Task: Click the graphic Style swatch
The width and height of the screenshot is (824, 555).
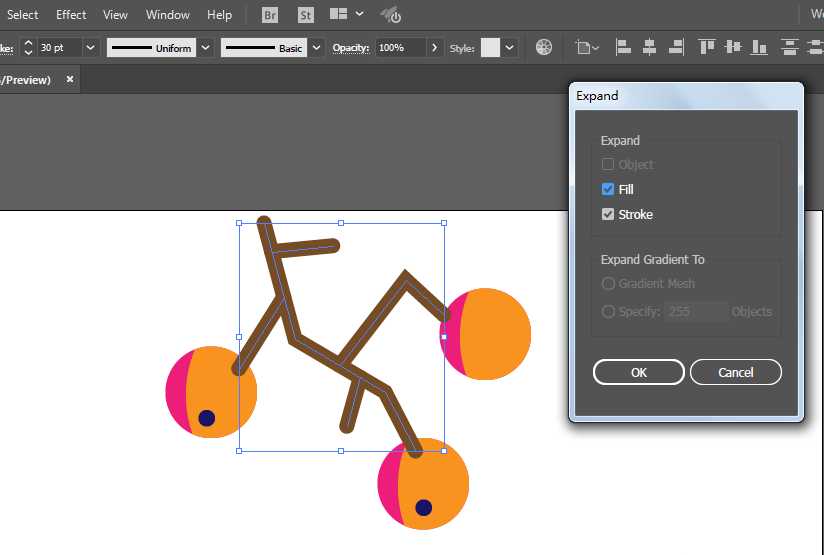Action: point(490,47)
